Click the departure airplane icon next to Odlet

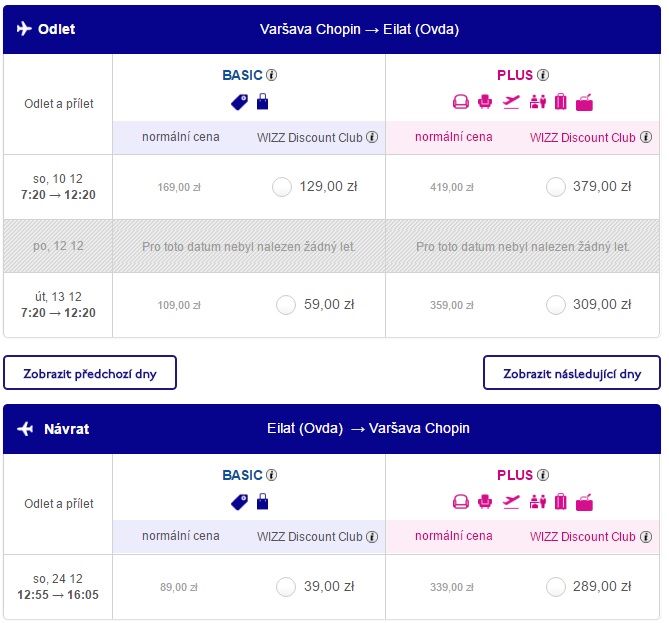point(24,29)
